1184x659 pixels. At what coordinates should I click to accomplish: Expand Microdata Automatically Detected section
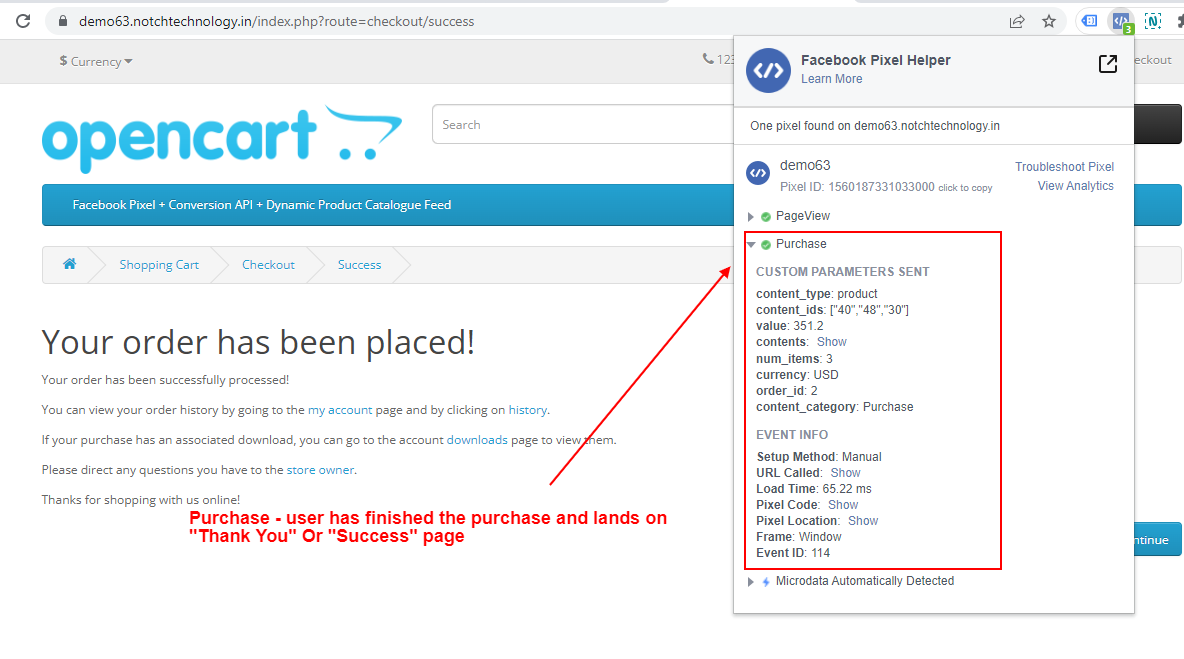click(751, 581)
